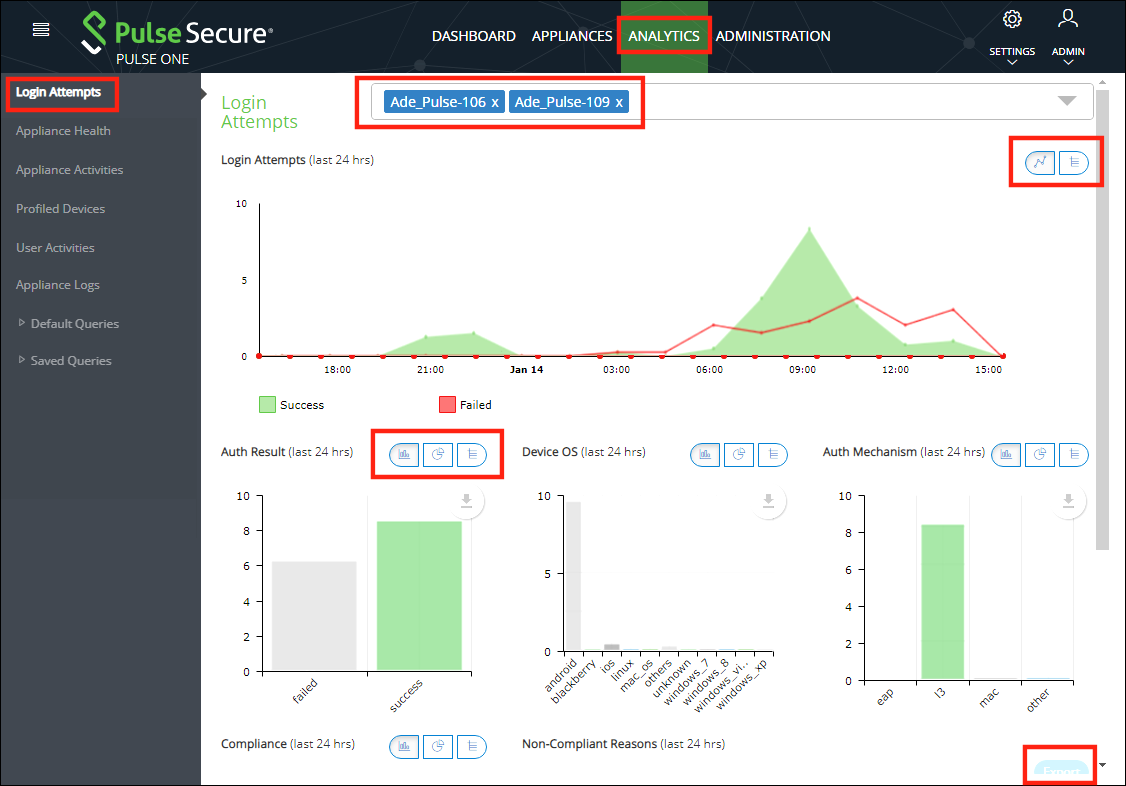The image size is (1126, 786).
Task: Click the bar chart icon for Compliance
Action: 403,746
